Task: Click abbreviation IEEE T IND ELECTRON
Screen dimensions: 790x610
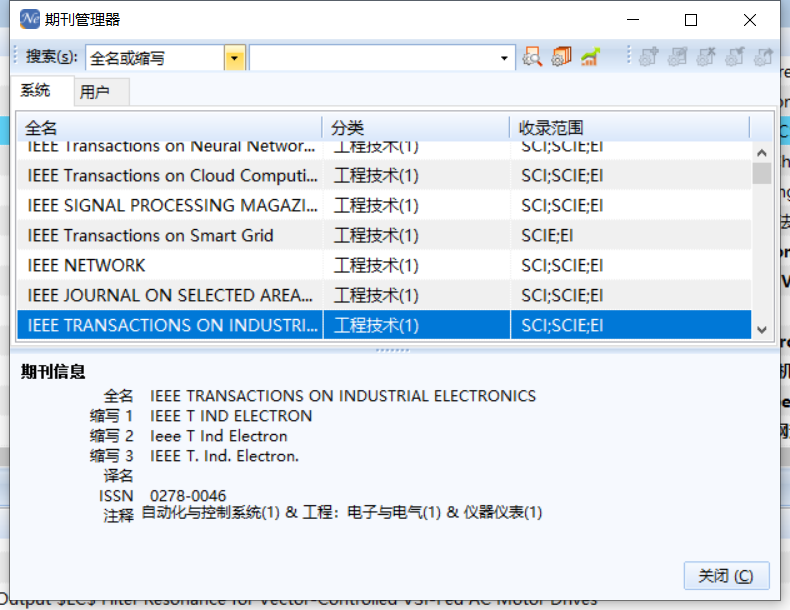Action: [231, 416]
